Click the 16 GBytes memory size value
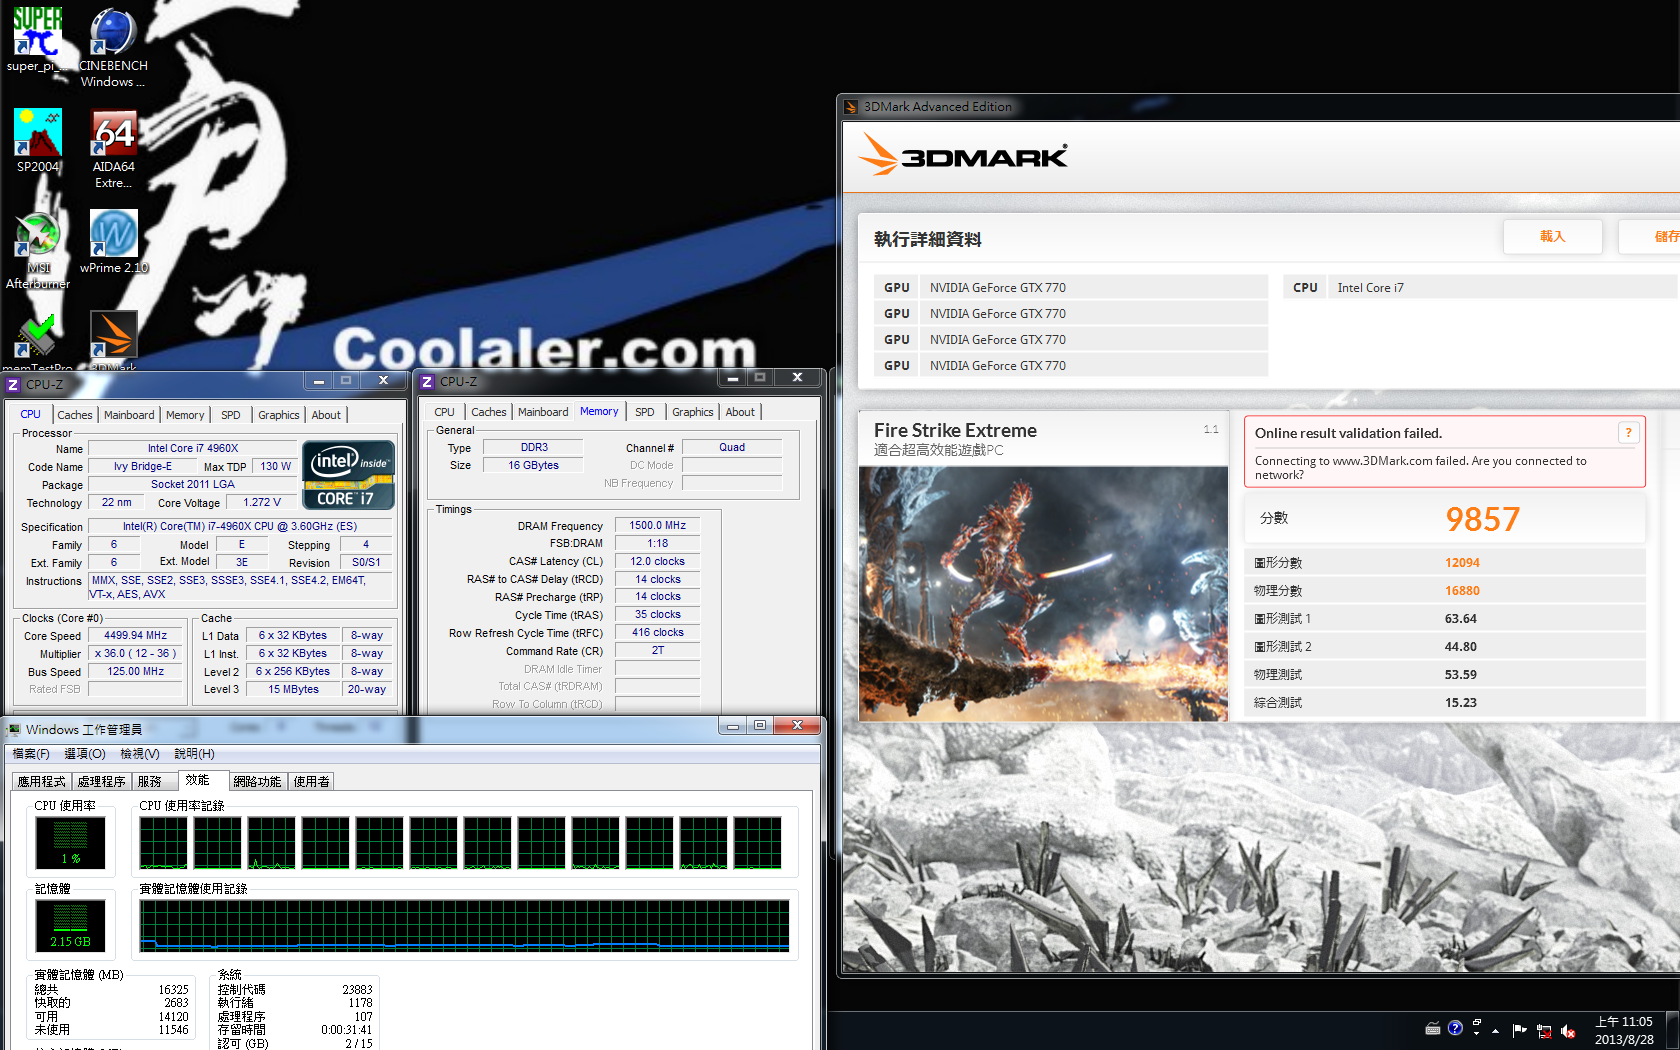The width and height of the screenshot is (1680, 1050). pyautogui.click(x=534, y=465)
